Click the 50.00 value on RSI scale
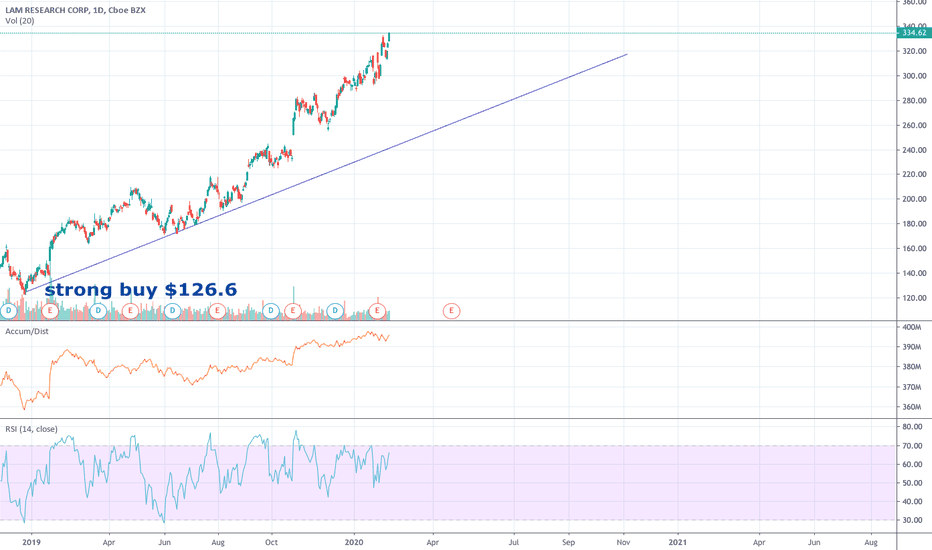932x550 pixels. pos(912,483)
